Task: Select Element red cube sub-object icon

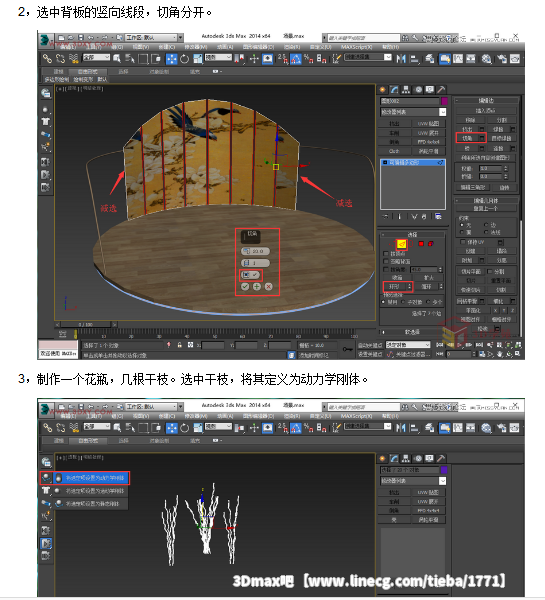Action: pos(431,244)
